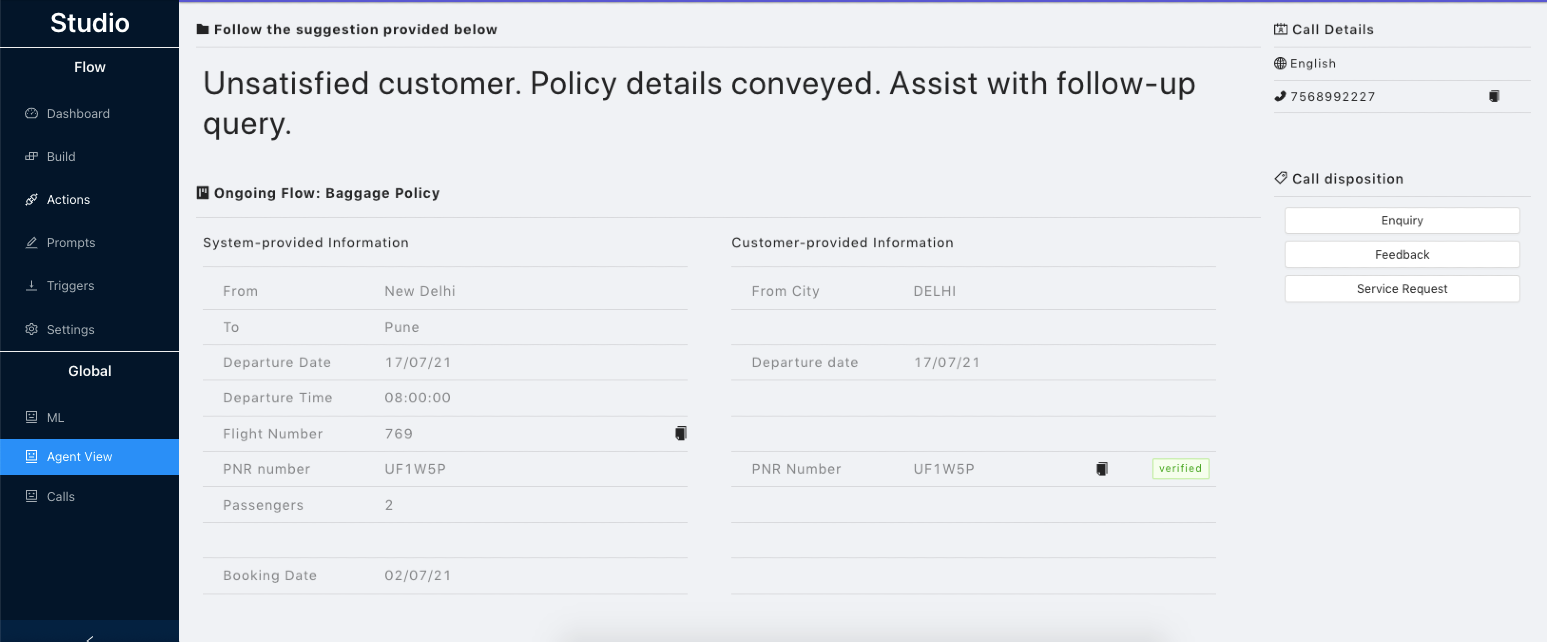Copy the flight number 769

click(x=681, y=433)
